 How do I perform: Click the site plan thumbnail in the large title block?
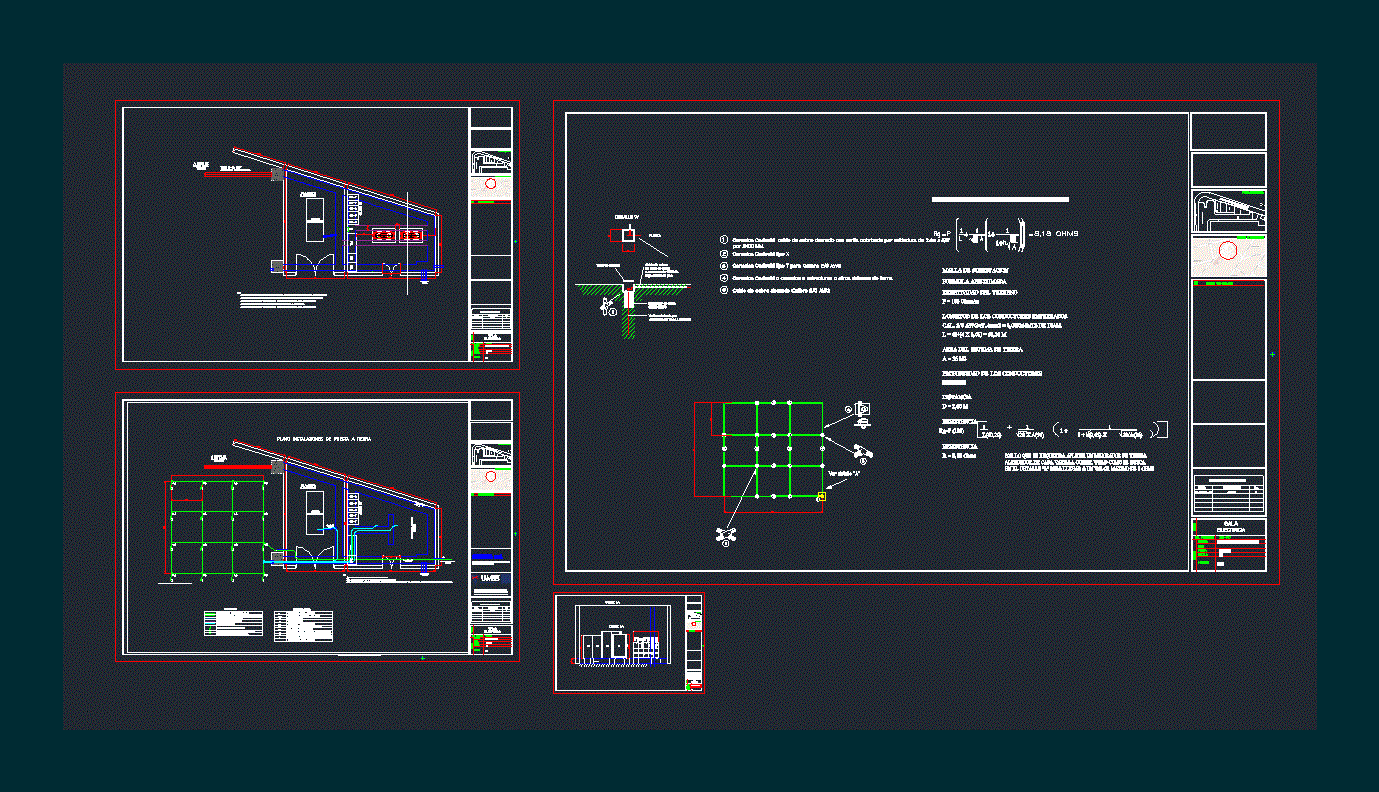pos(1229,211)
